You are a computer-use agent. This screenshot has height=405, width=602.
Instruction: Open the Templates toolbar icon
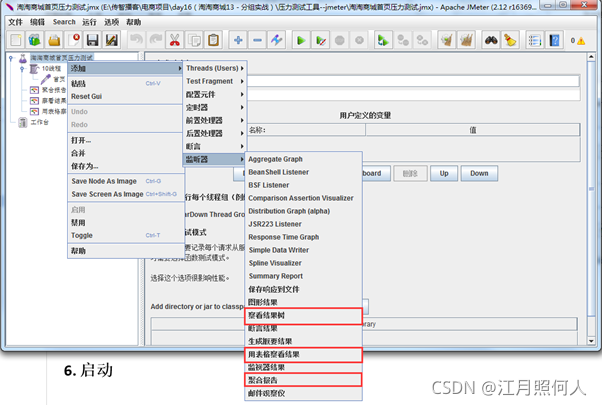tap(35, 40)
